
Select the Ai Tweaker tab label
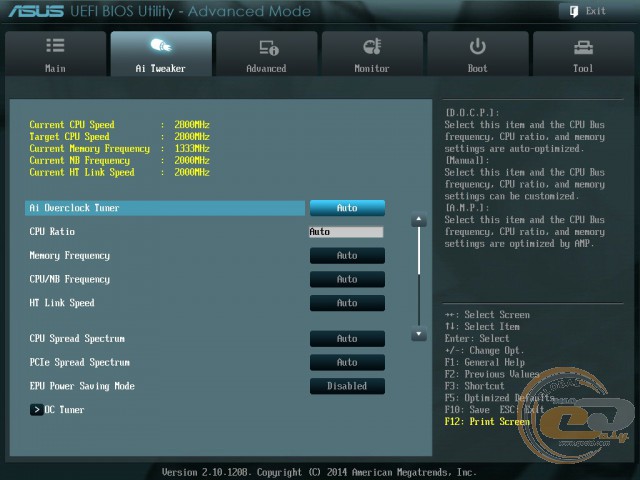(160, 69)
